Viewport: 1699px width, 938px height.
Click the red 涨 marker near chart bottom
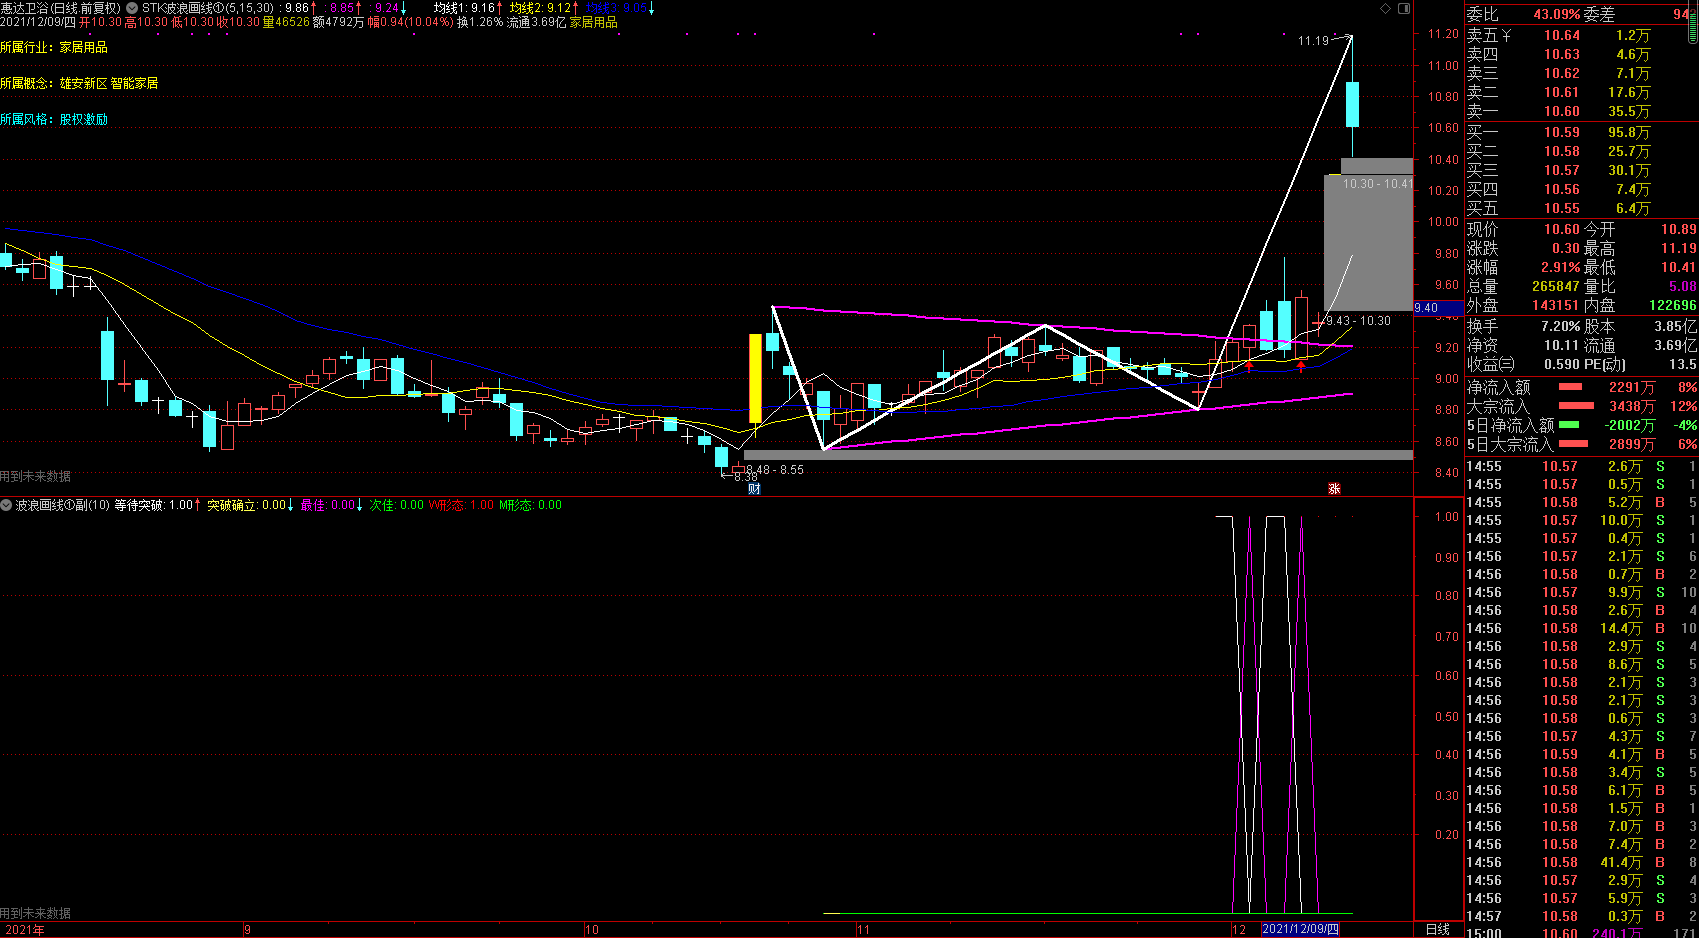1334,489
